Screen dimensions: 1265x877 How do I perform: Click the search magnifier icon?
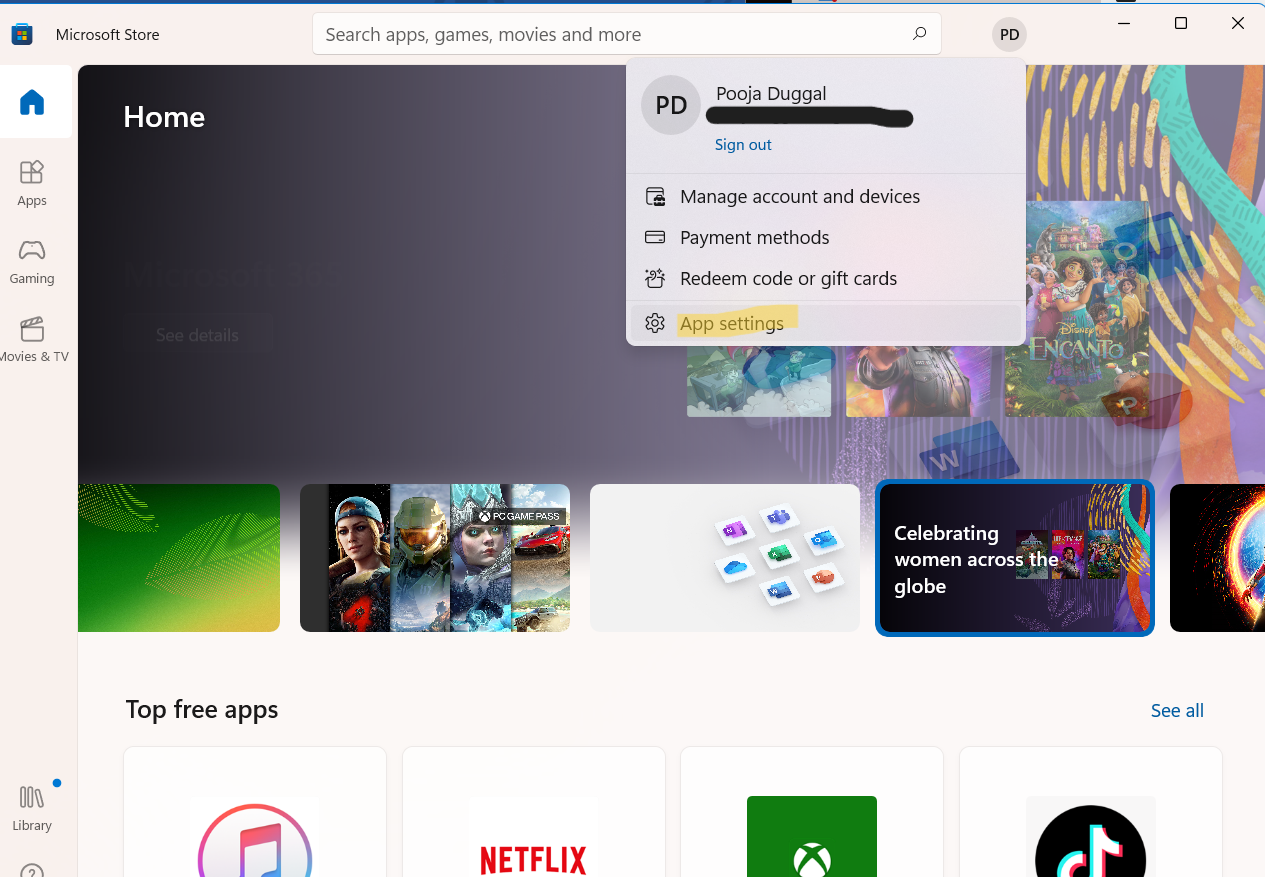pos(919,34)
